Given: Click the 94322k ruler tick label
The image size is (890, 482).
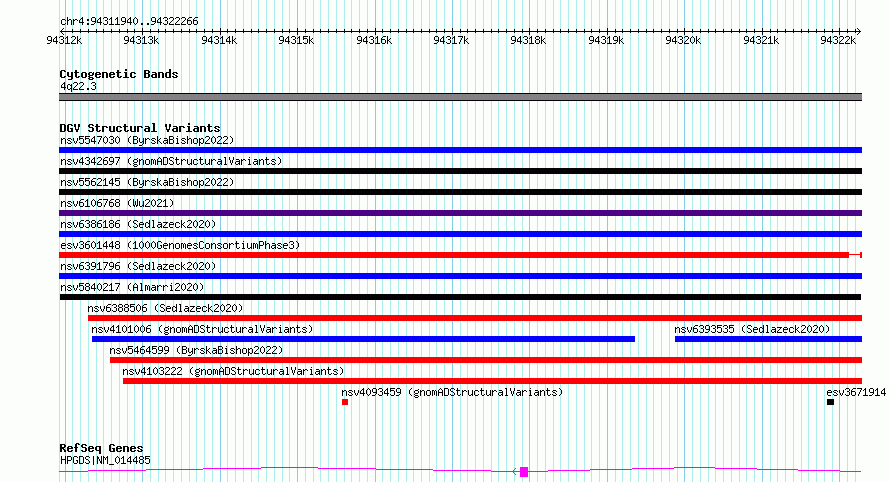Looking at the screenshot, I should tap(838, 40).
